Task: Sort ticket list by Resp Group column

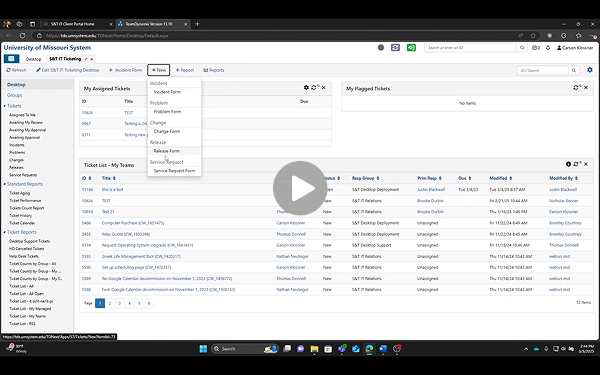Action: click(365, 178)
